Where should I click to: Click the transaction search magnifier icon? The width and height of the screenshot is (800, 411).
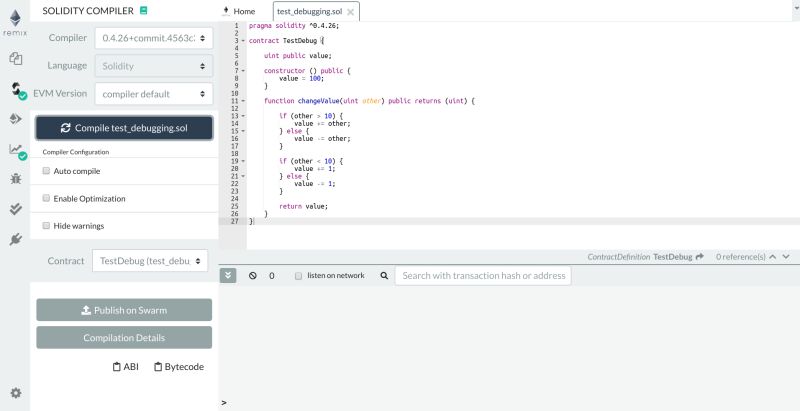pyautogui.click(x=384, y=276)
